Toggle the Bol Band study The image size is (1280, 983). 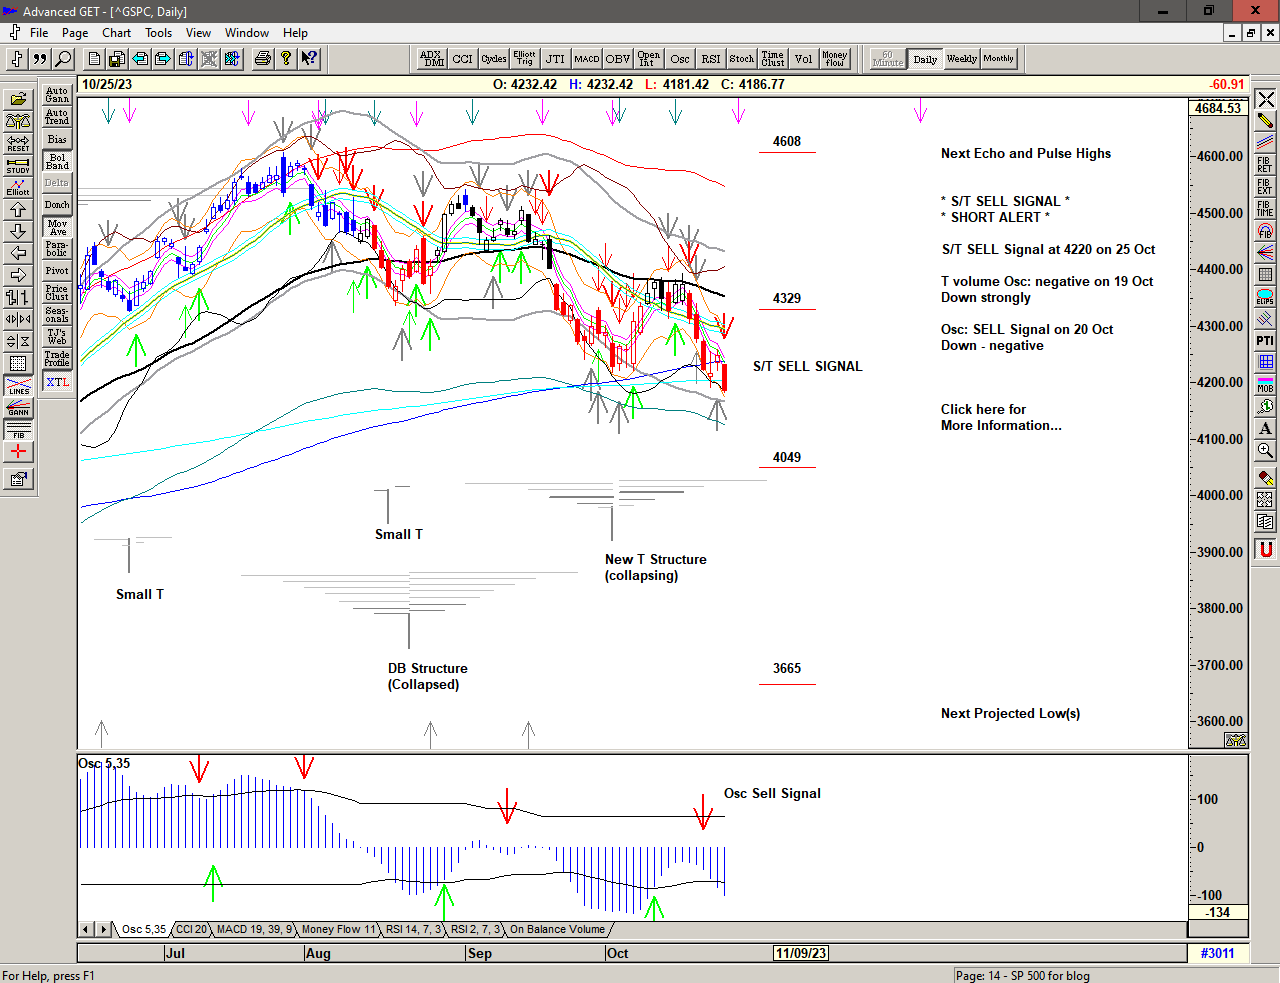tap(57, 161)
